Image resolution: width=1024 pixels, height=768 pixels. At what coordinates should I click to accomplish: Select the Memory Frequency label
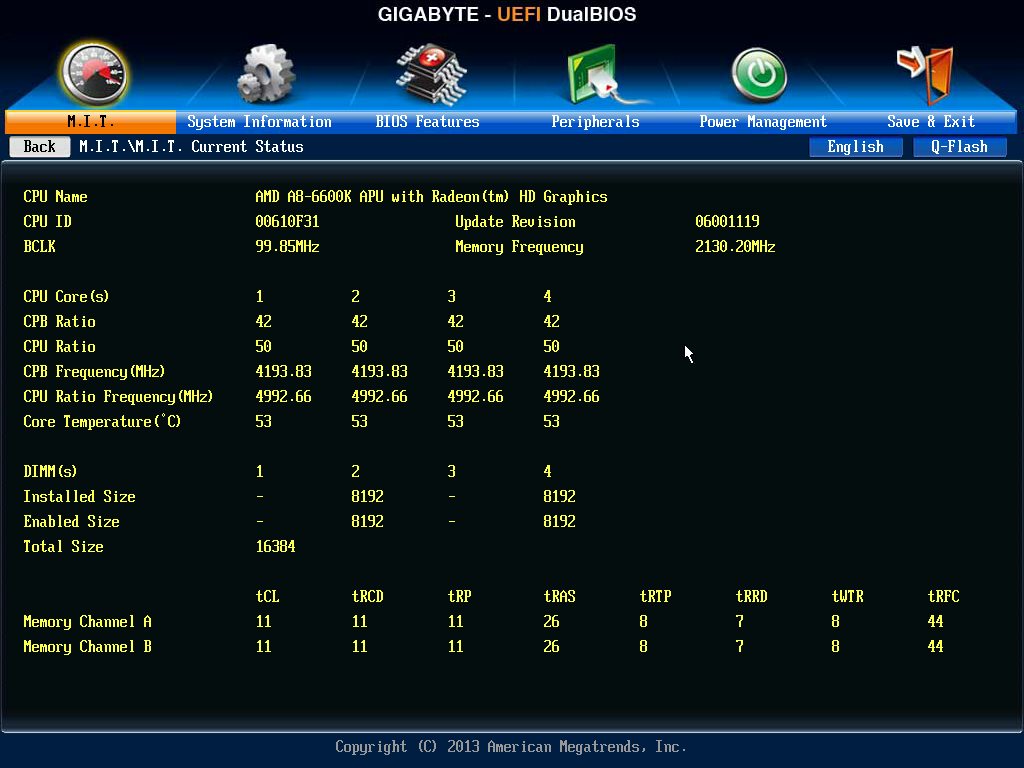pos(519,247)
